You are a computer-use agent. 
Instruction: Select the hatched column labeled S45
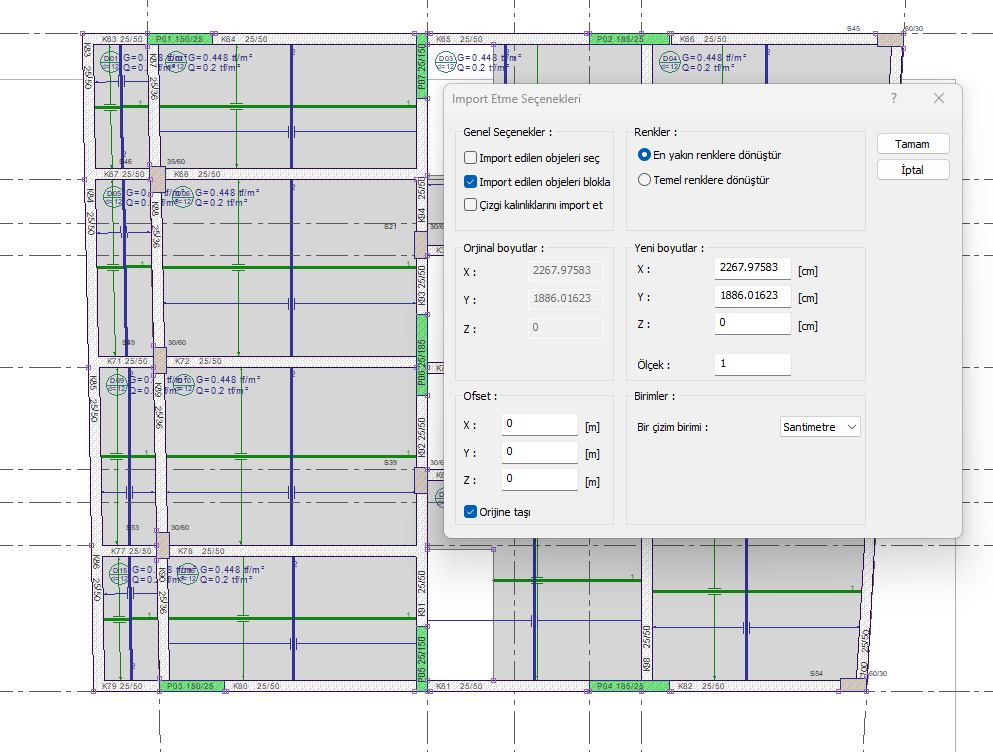click(890, 40)
